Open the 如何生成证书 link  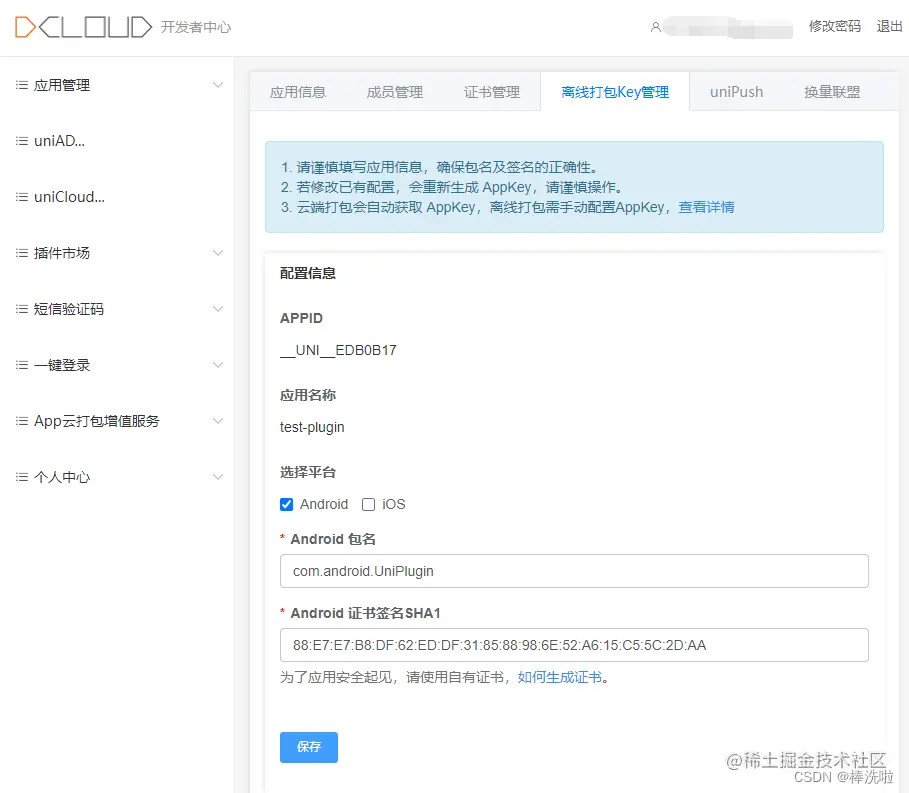tap(559, 677)
